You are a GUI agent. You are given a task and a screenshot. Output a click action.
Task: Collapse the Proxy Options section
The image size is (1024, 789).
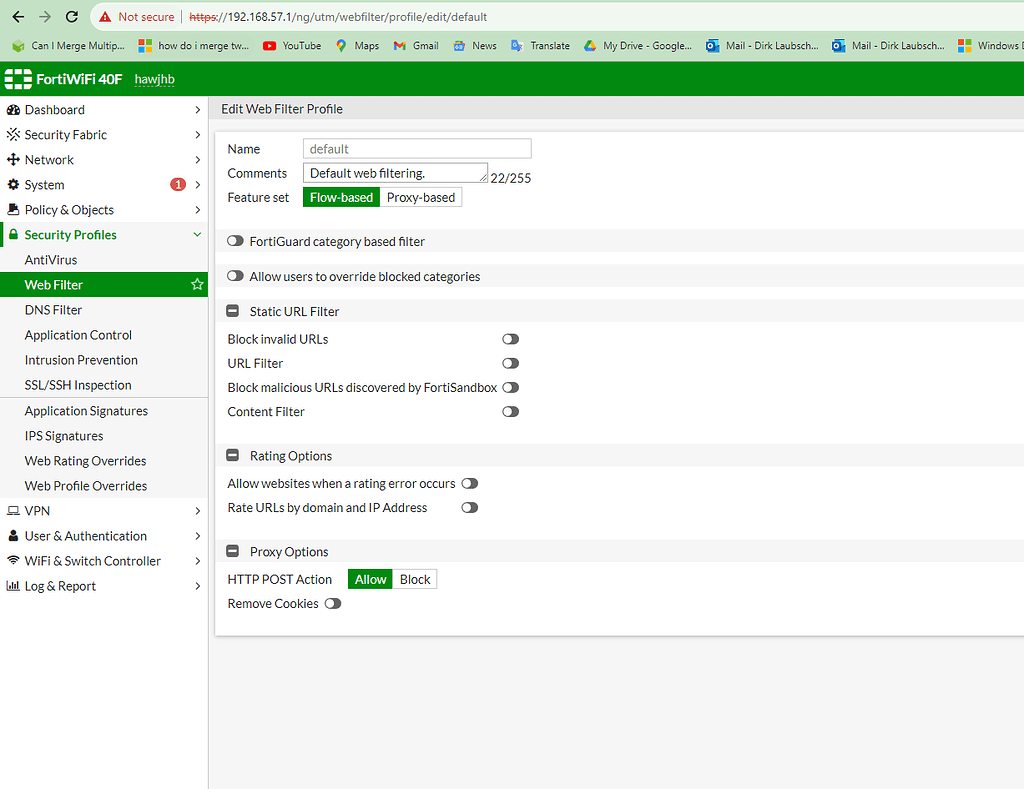coord(232,551)
